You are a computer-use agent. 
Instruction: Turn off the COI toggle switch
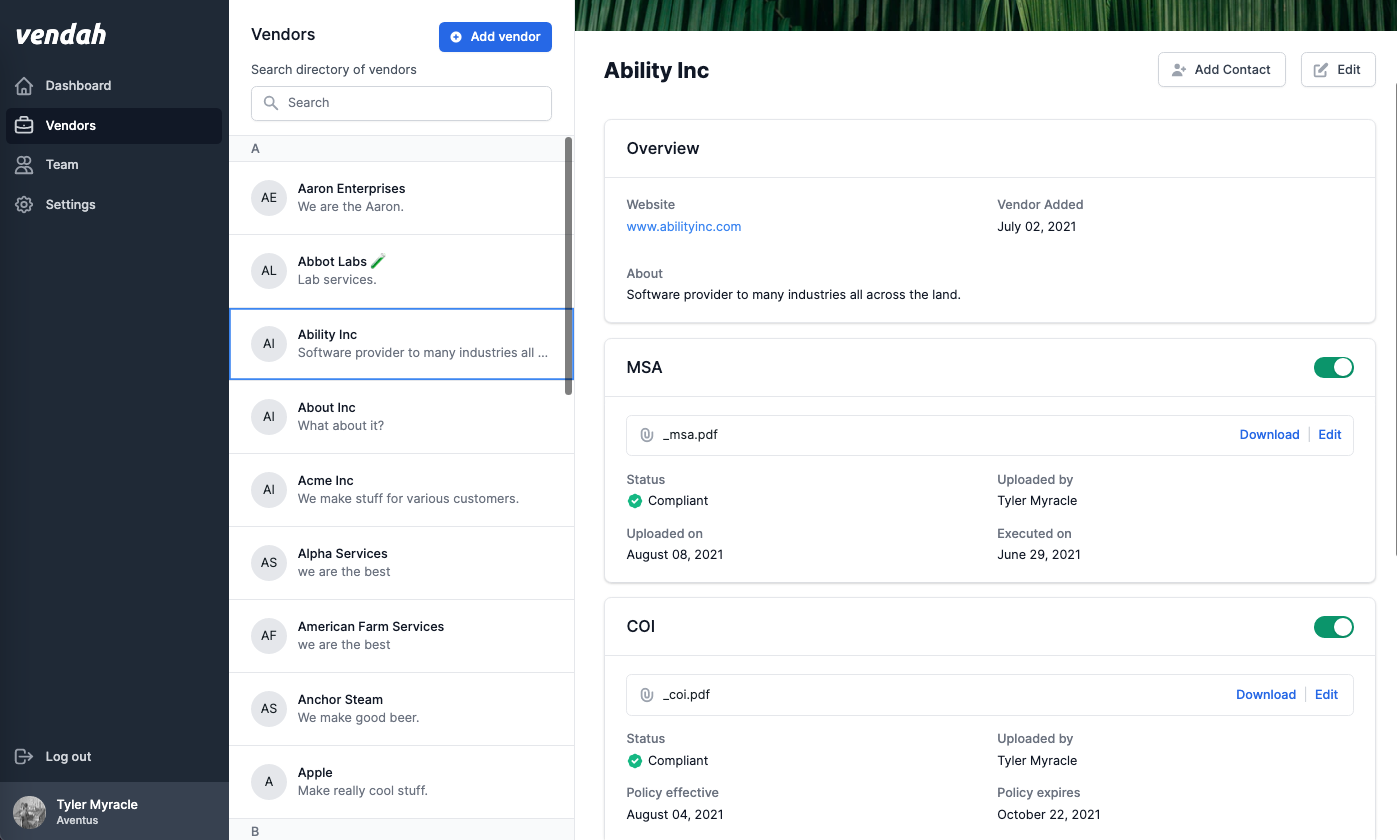pos(1334,627)
